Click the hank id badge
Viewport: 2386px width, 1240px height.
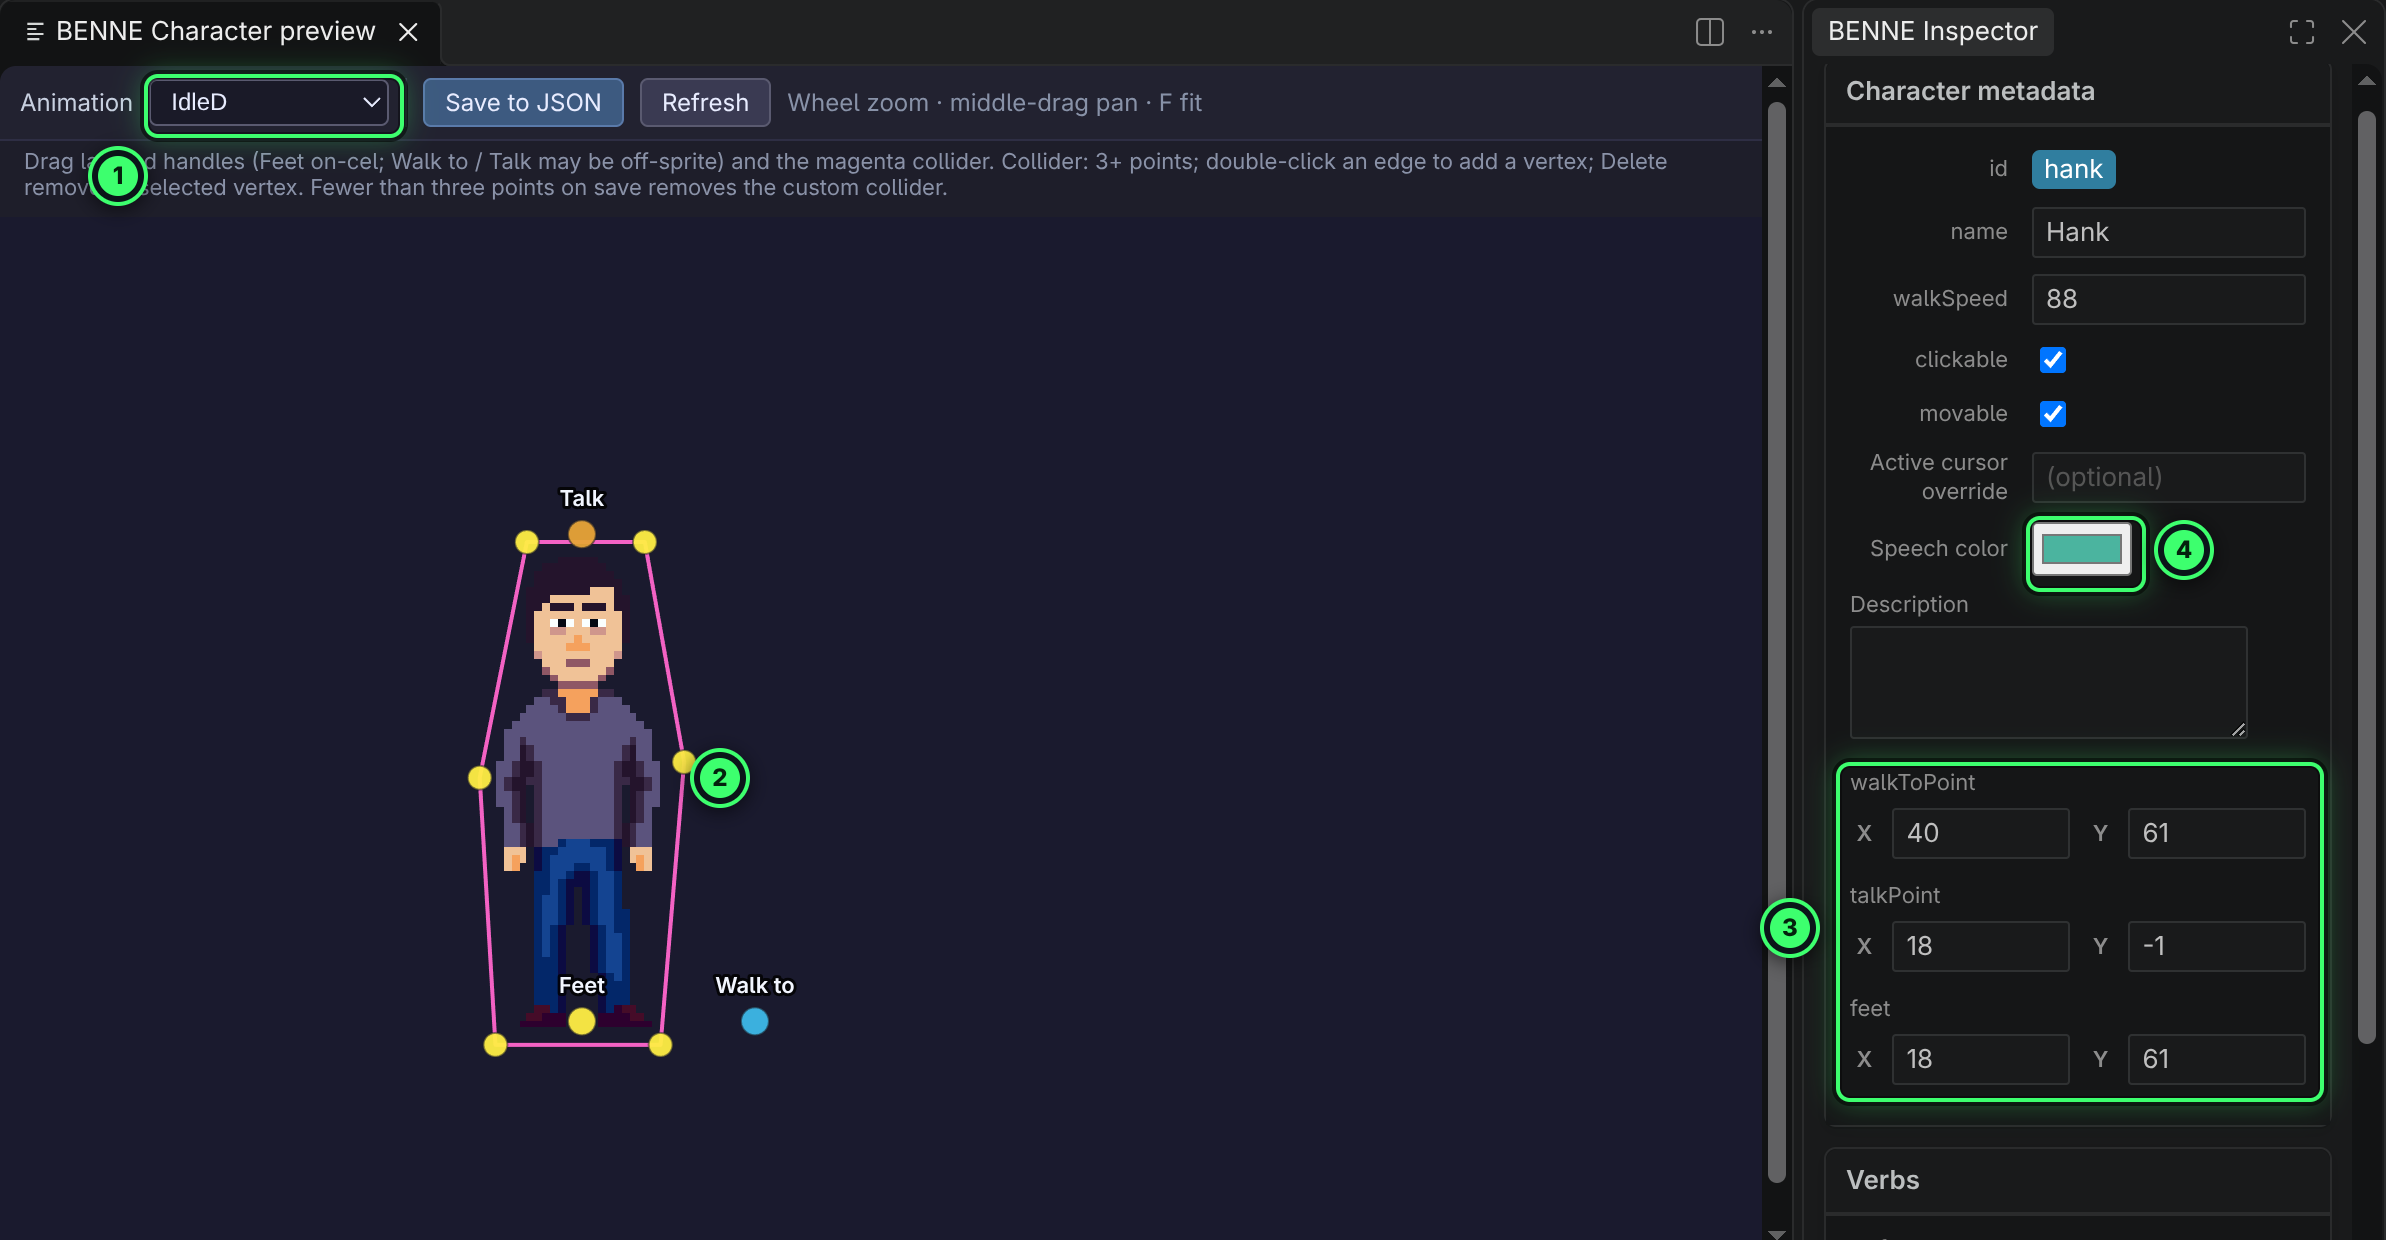2073,170
